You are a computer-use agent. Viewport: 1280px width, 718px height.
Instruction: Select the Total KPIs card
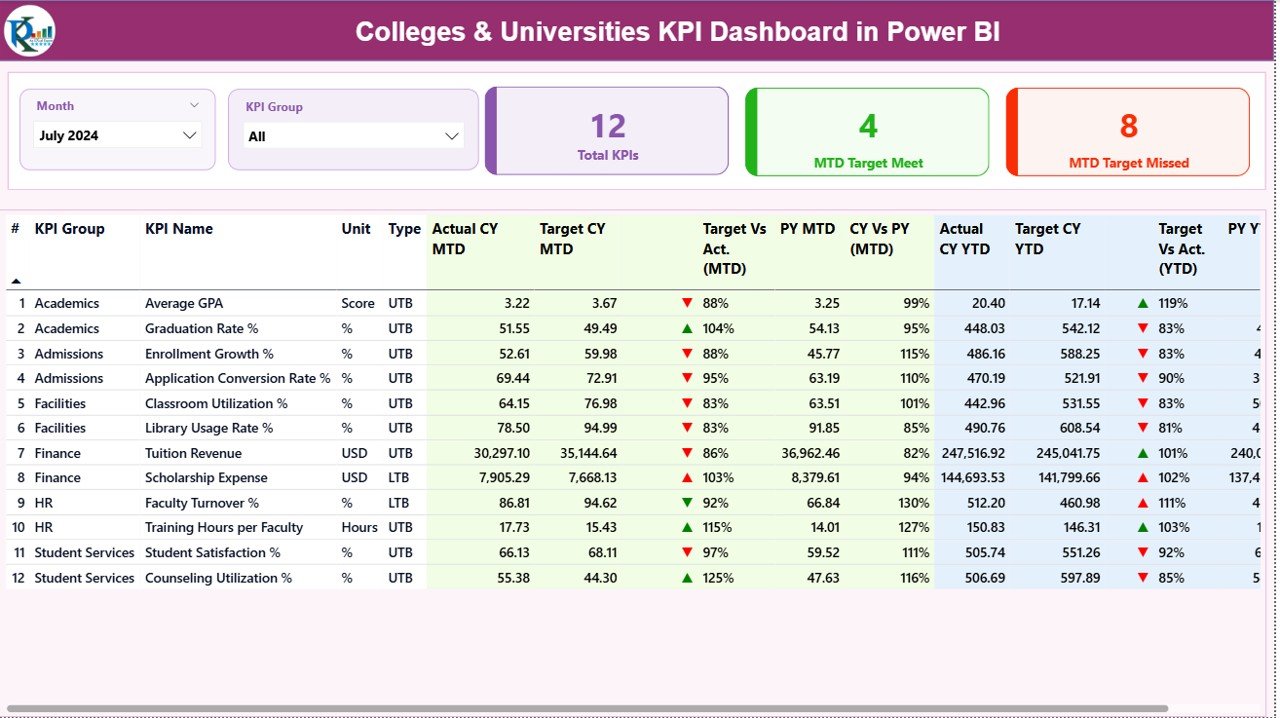point(605,131)
